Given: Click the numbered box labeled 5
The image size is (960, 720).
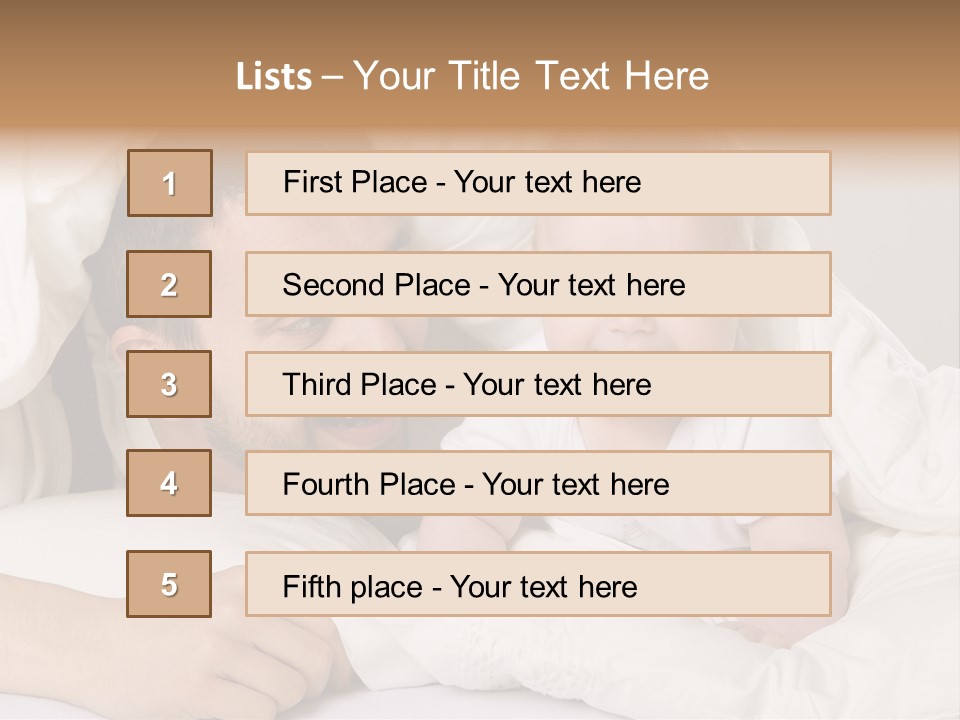Looking at the screenshot, I should pyautogui.click(x=169, y=584).
